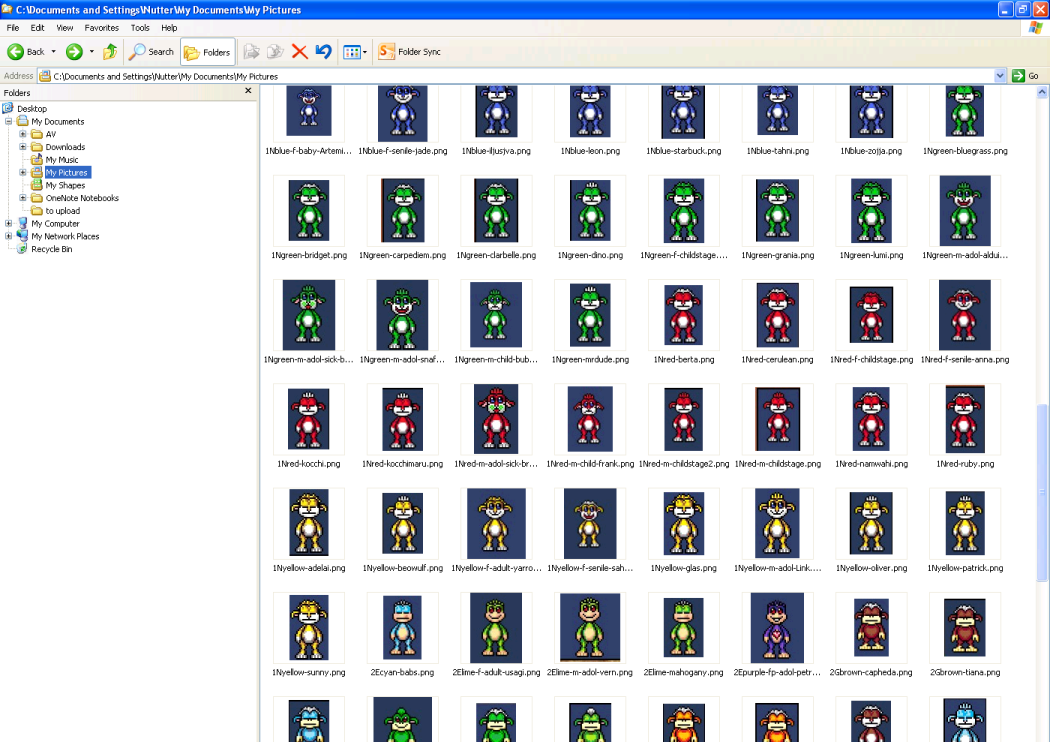Collapse the My Documents tree node

pyautogui.click(x=9, y=121)
